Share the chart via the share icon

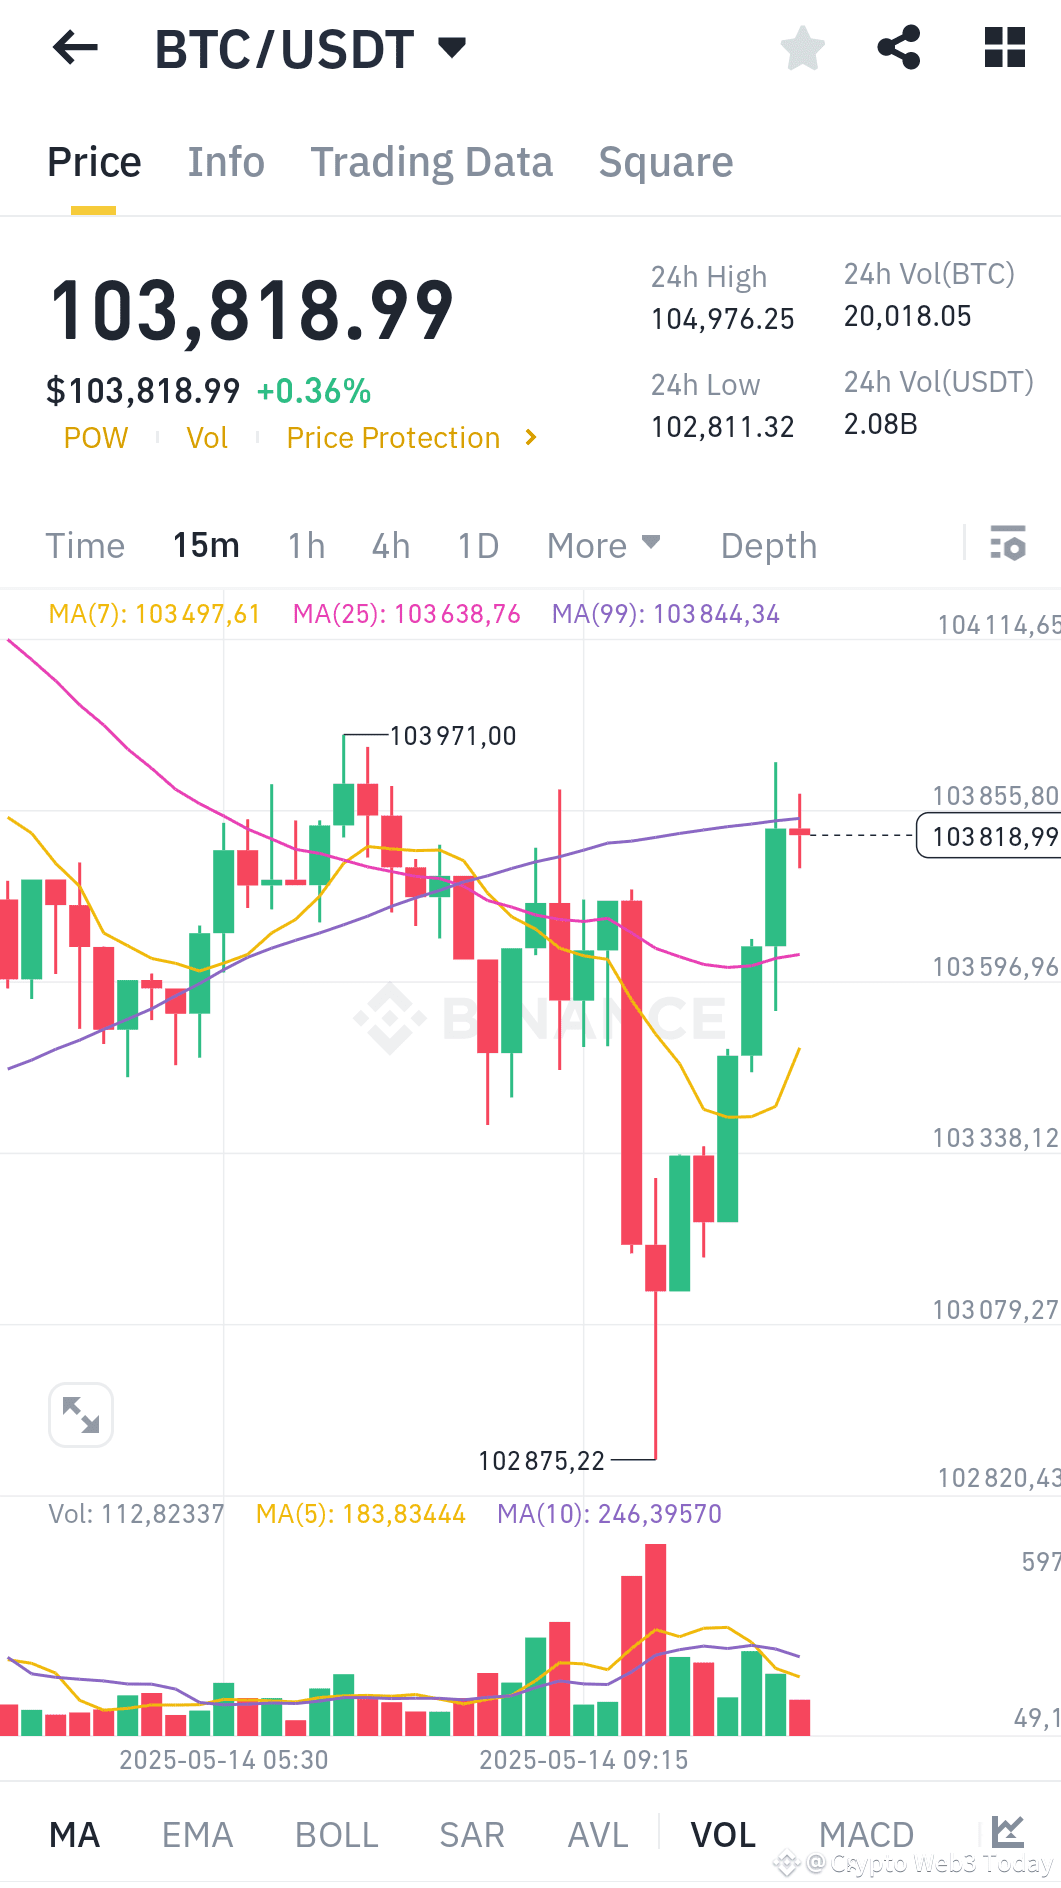coord(899,48)
